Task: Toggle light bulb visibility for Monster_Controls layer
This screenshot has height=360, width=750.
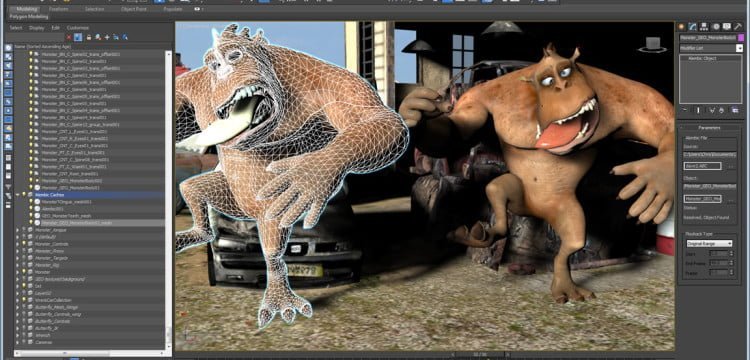Action: pos(24,244)
